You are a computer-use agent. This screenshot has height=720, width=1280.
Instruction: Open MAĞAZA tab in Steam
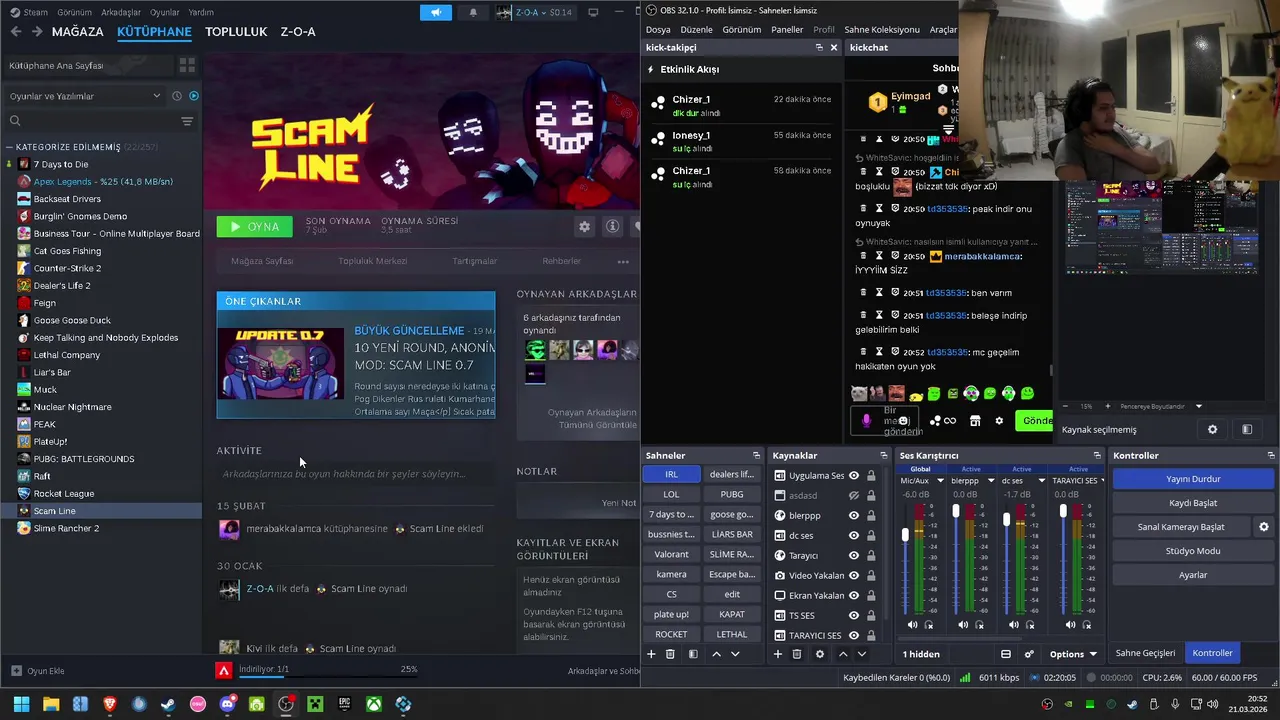(x=77, y=32)
